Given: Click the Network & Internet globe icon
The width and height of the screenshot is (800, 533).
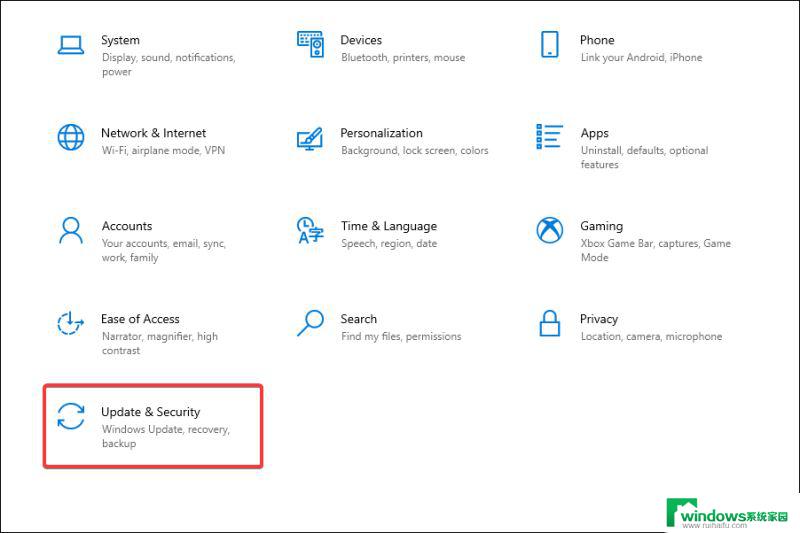Looking at the screenshot, I should 70,137.
